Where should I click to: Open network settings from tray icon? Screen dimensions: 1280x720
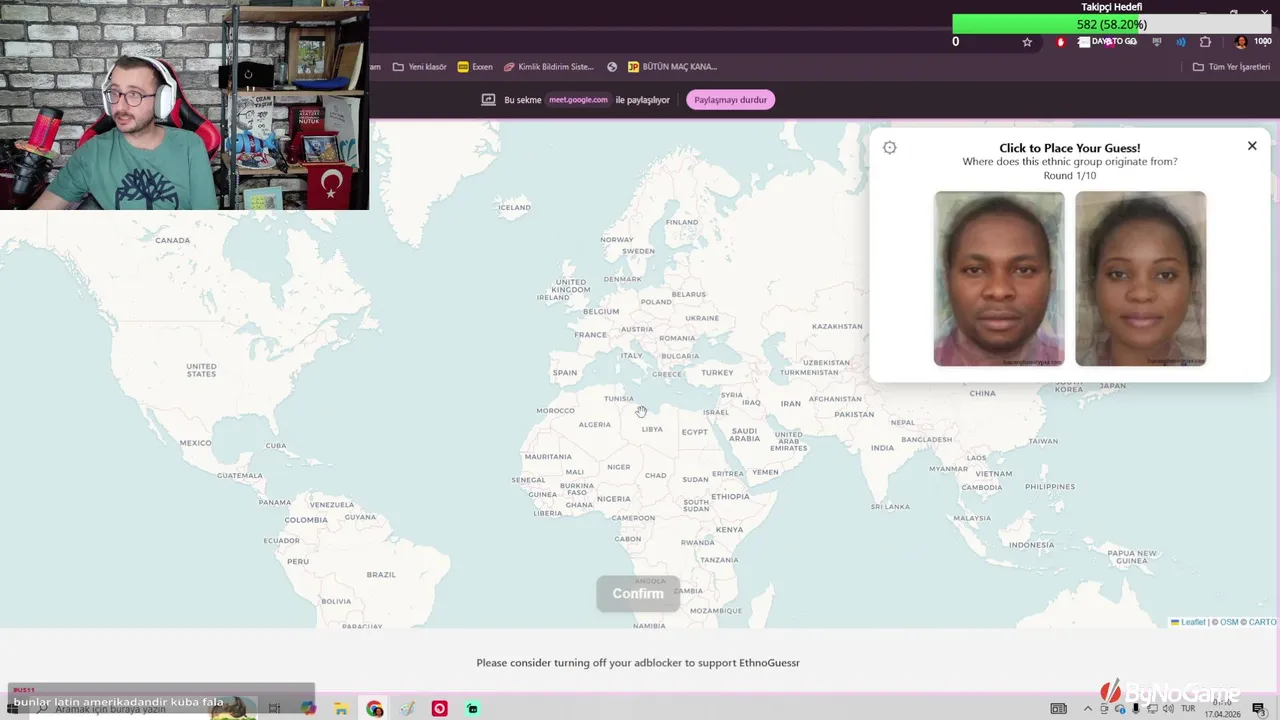click(x=1151, y=709)
